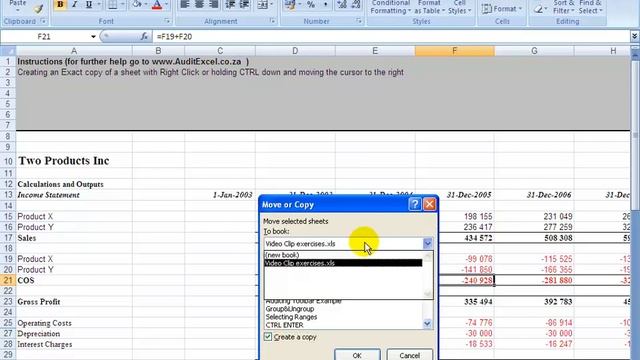The image size is (640, 360).
Task: Open Cell Styles menu
Action: pyautogui.click(x=460, y=7)
